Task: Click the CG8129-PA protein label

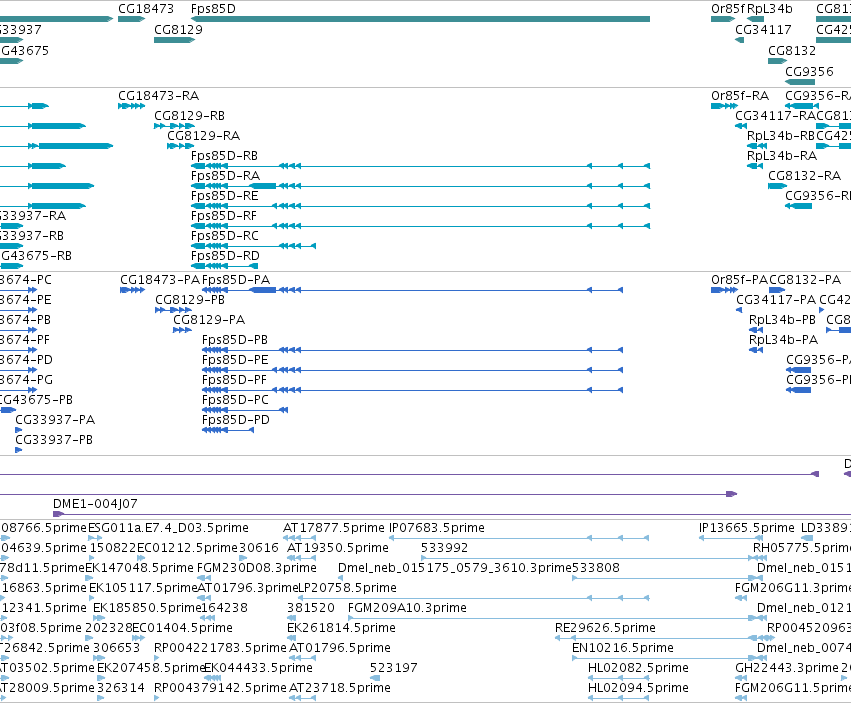Action: click(x=209, y=320)
